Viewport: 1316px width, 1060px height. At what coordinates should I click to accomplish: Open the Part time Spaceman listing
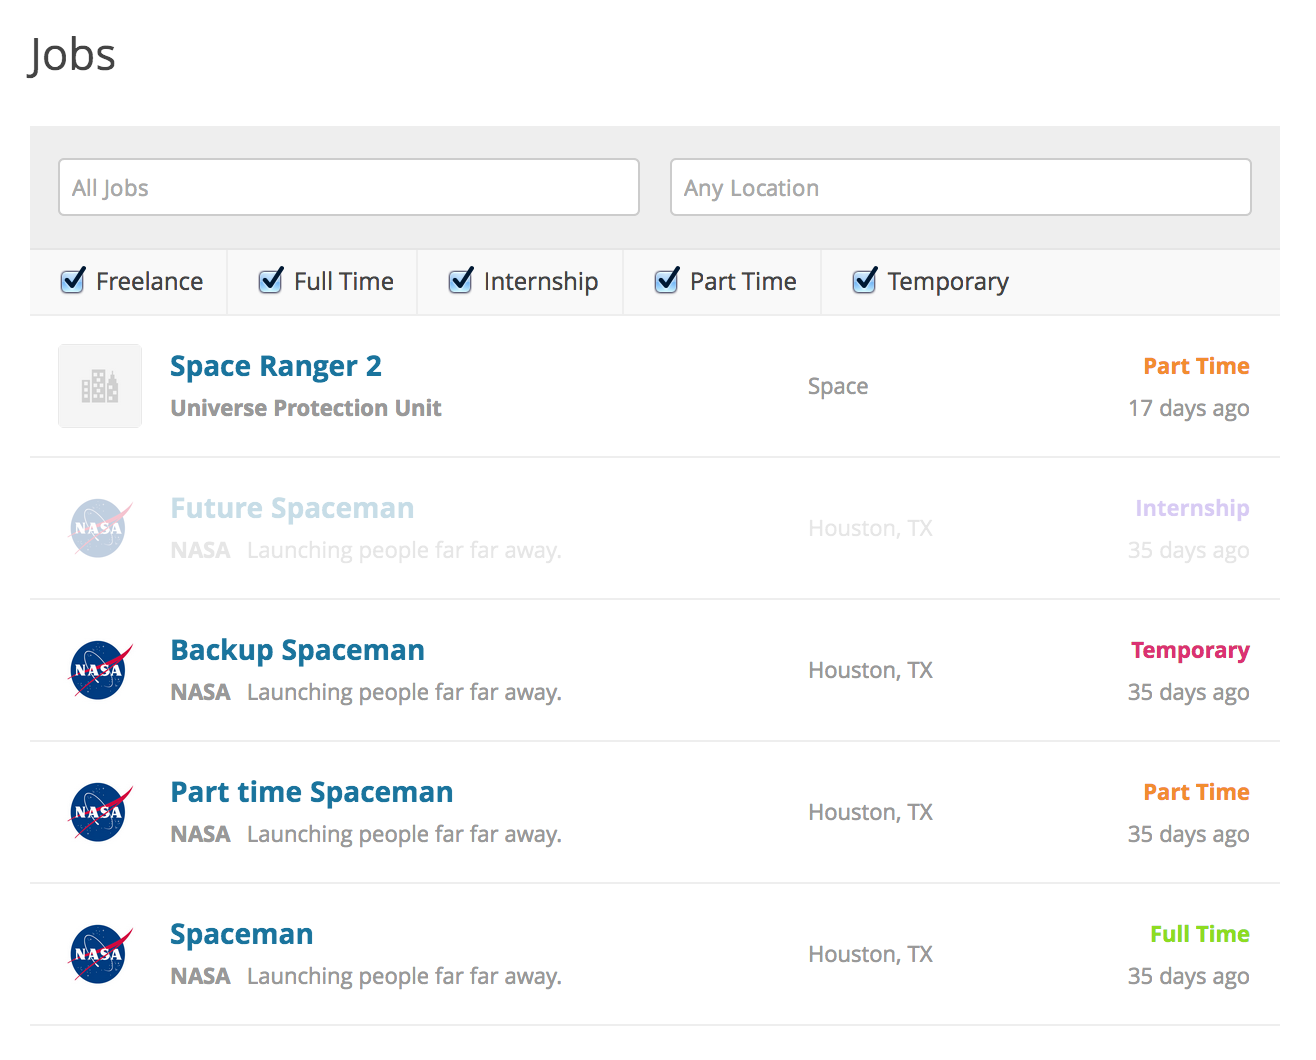click(x=311, y=792)
